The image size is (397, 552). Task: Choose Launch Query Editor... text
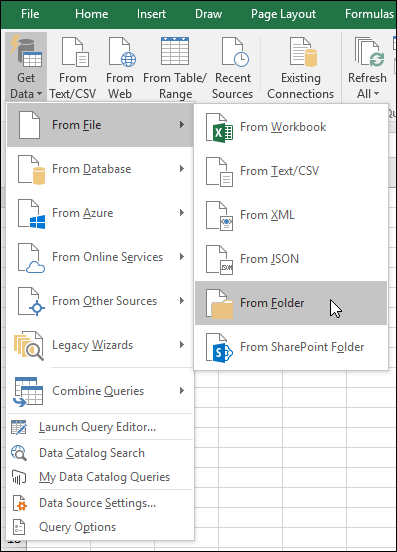[x=97, y=427]
